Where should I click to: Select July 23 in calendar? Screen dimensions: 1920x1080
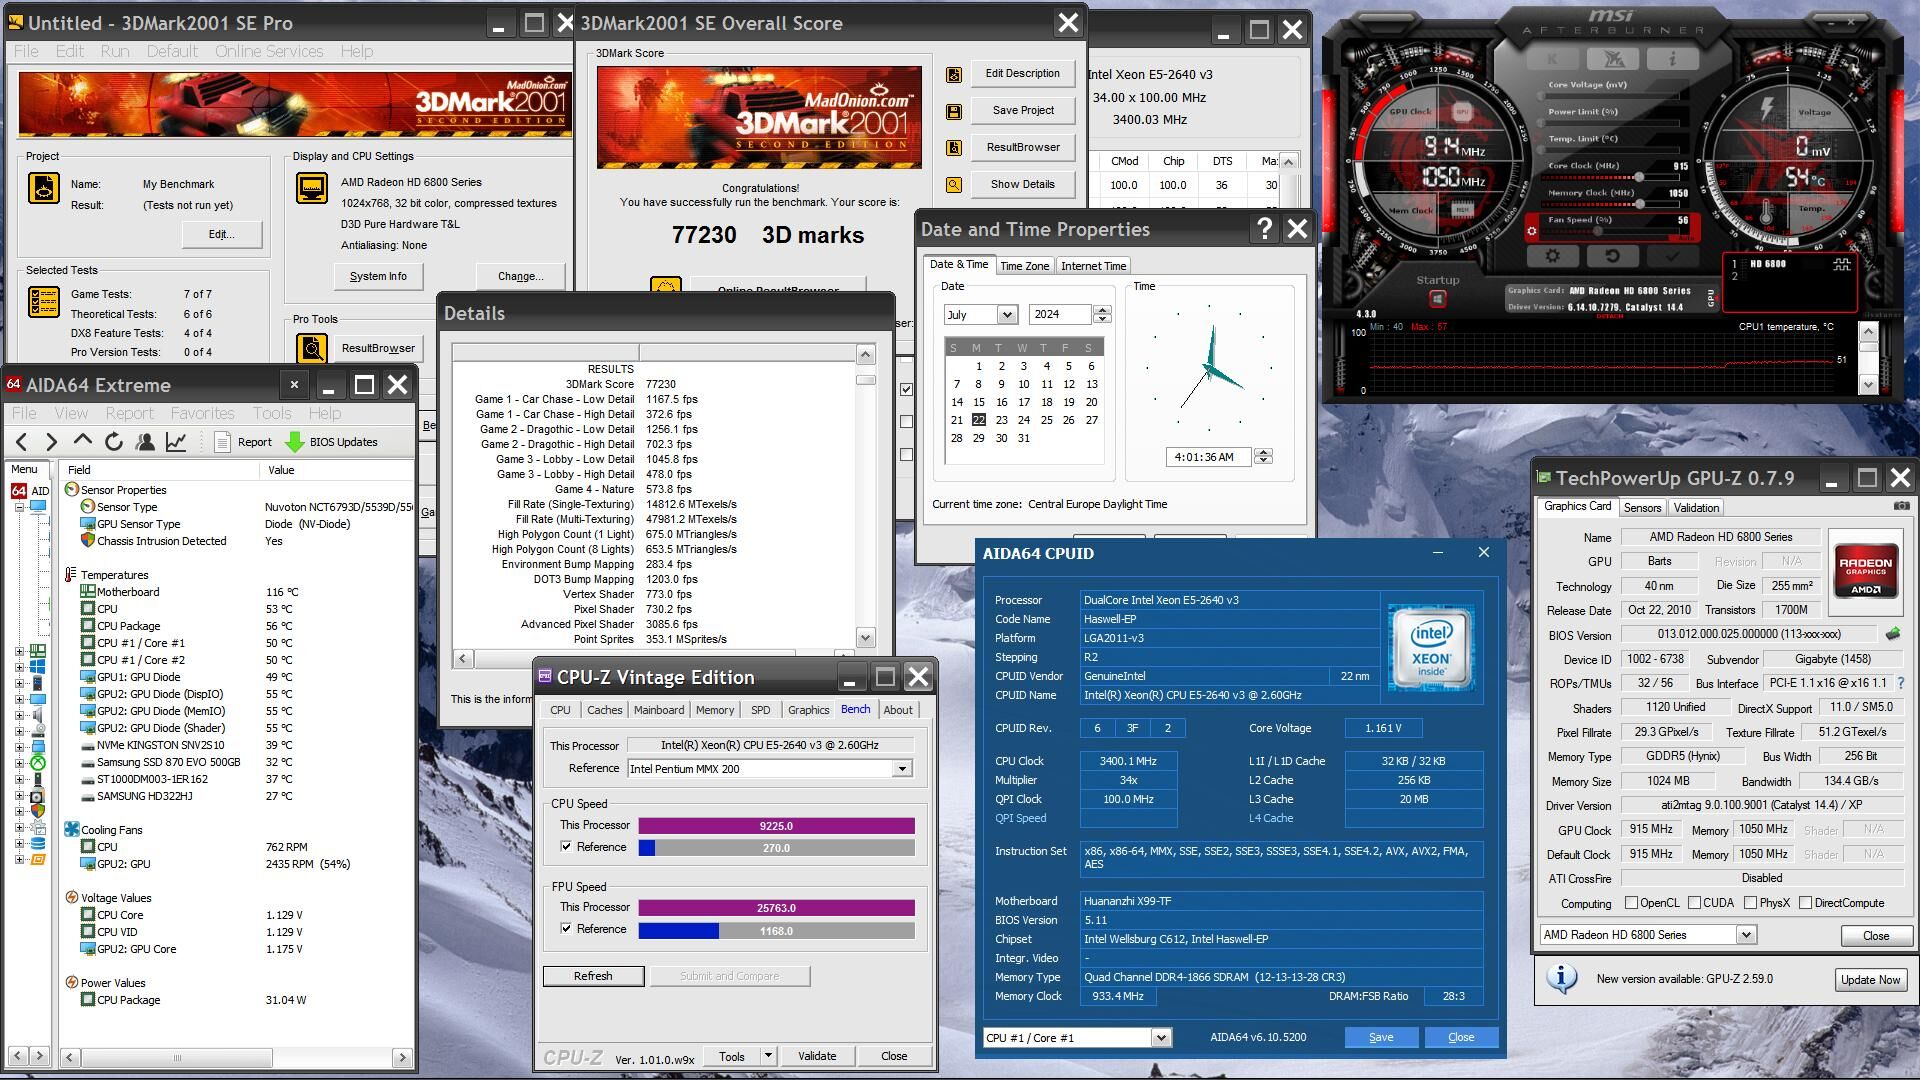tap(1001, 420)
